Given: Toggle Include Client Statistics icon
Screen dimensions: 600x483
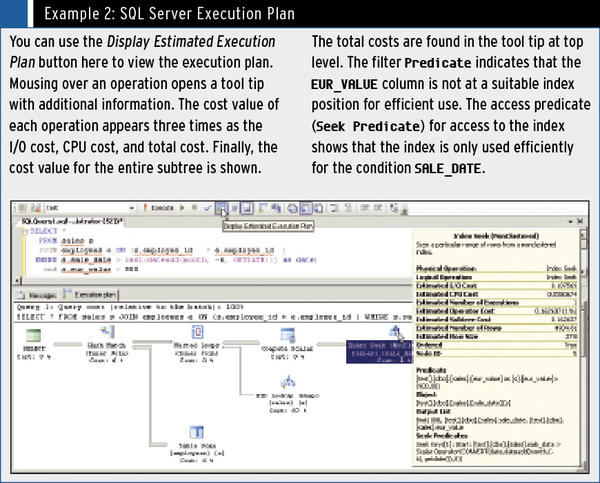Looking at the screenshot, I should click(276, 208).
